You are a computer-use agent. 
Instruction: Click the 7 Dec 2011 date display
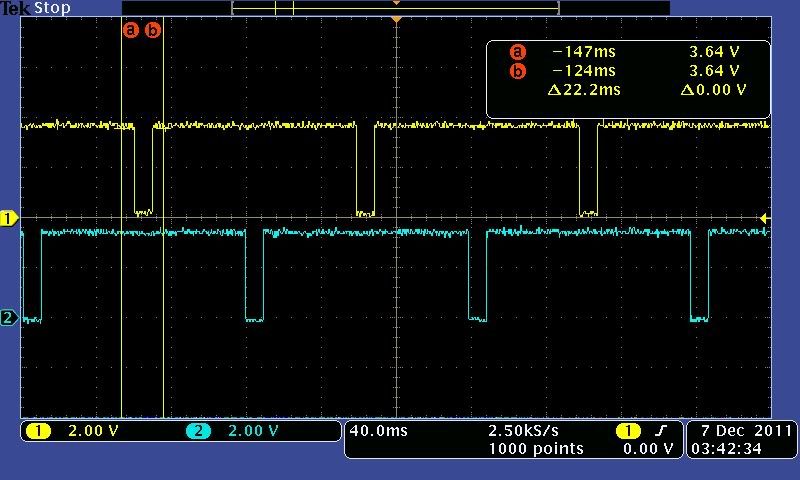pos(741,431)
